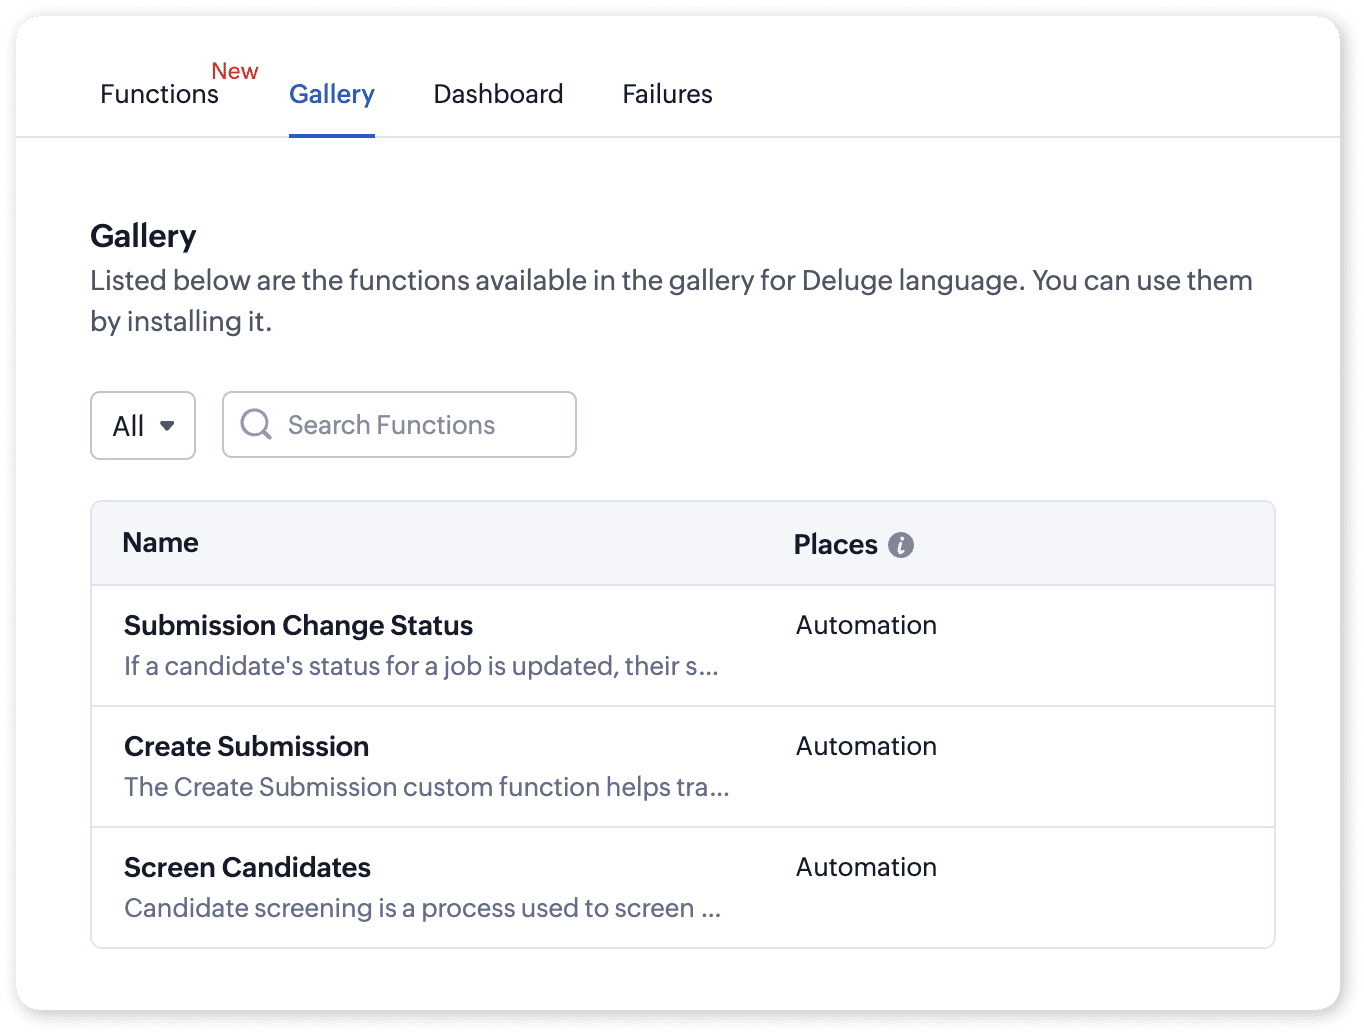
Task: Click Automation in the Screen Candidates row
Action: 866,867
